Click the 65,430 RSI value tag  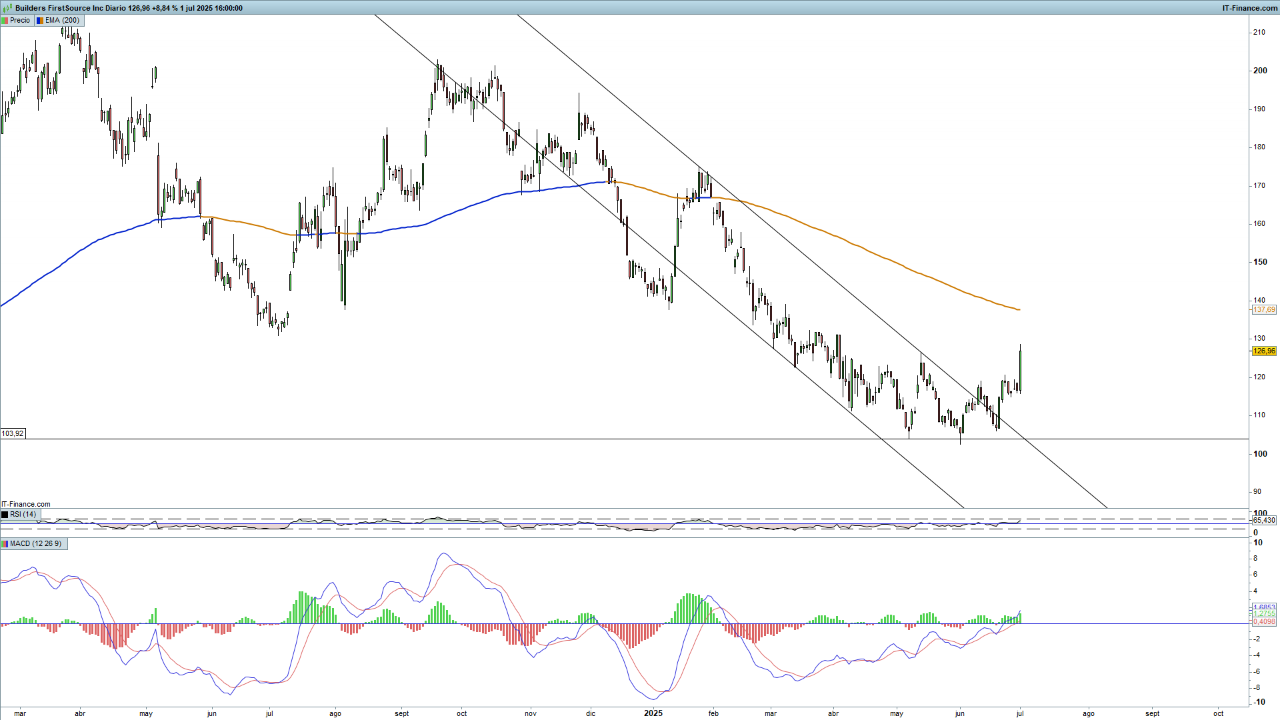point(1264,520)
